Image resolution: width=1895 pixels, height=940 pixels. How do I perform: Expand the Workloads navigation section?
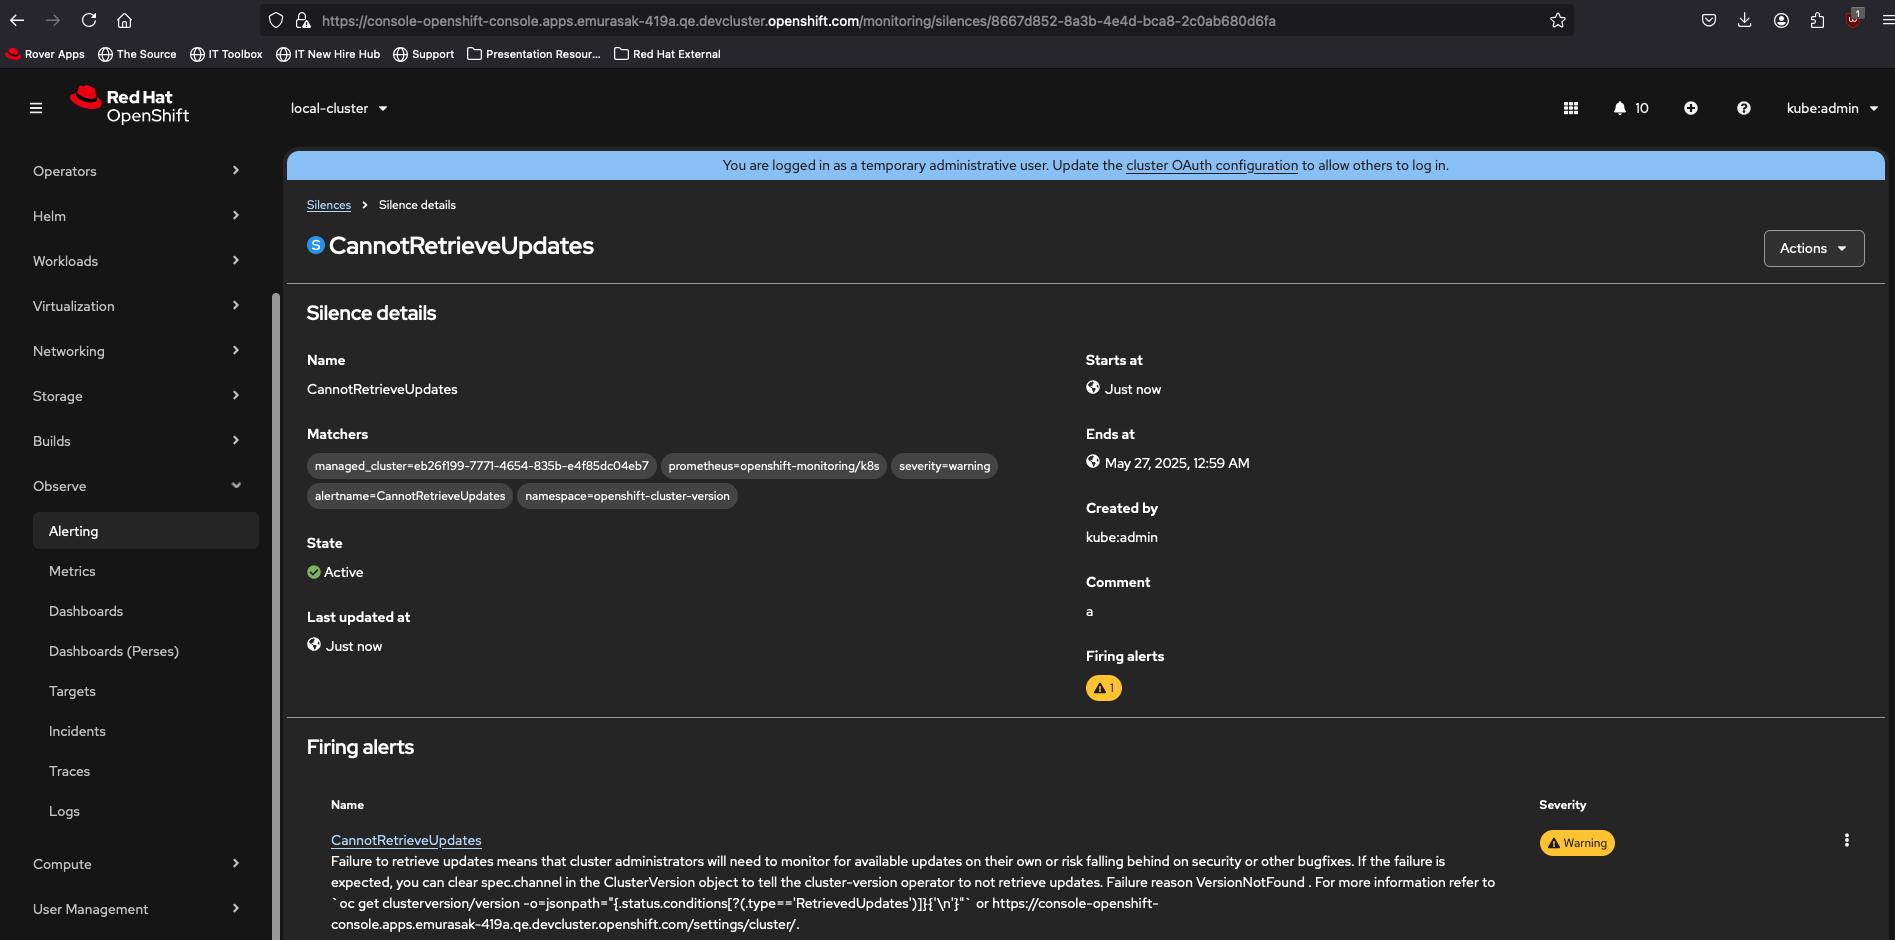(136, 261)
